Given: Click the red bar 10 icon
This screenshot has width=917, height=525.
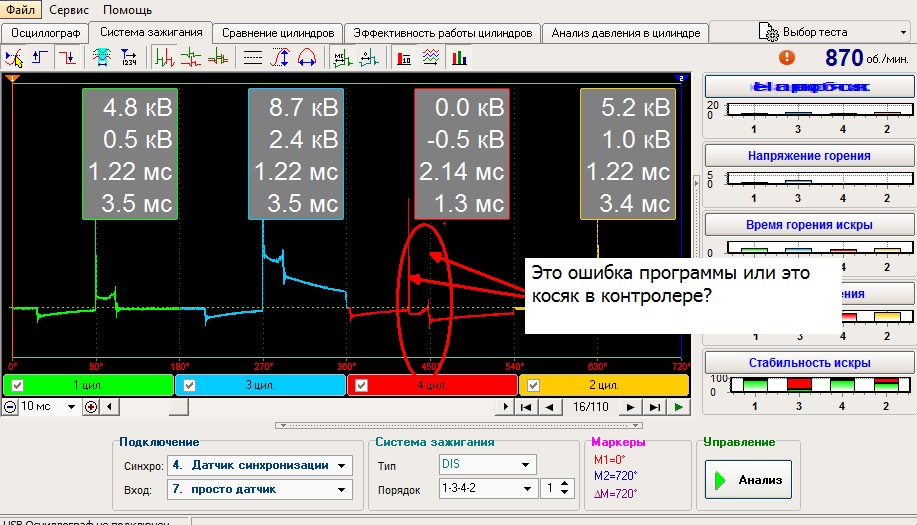Looking at the screenshot, I should pos(404,58).
